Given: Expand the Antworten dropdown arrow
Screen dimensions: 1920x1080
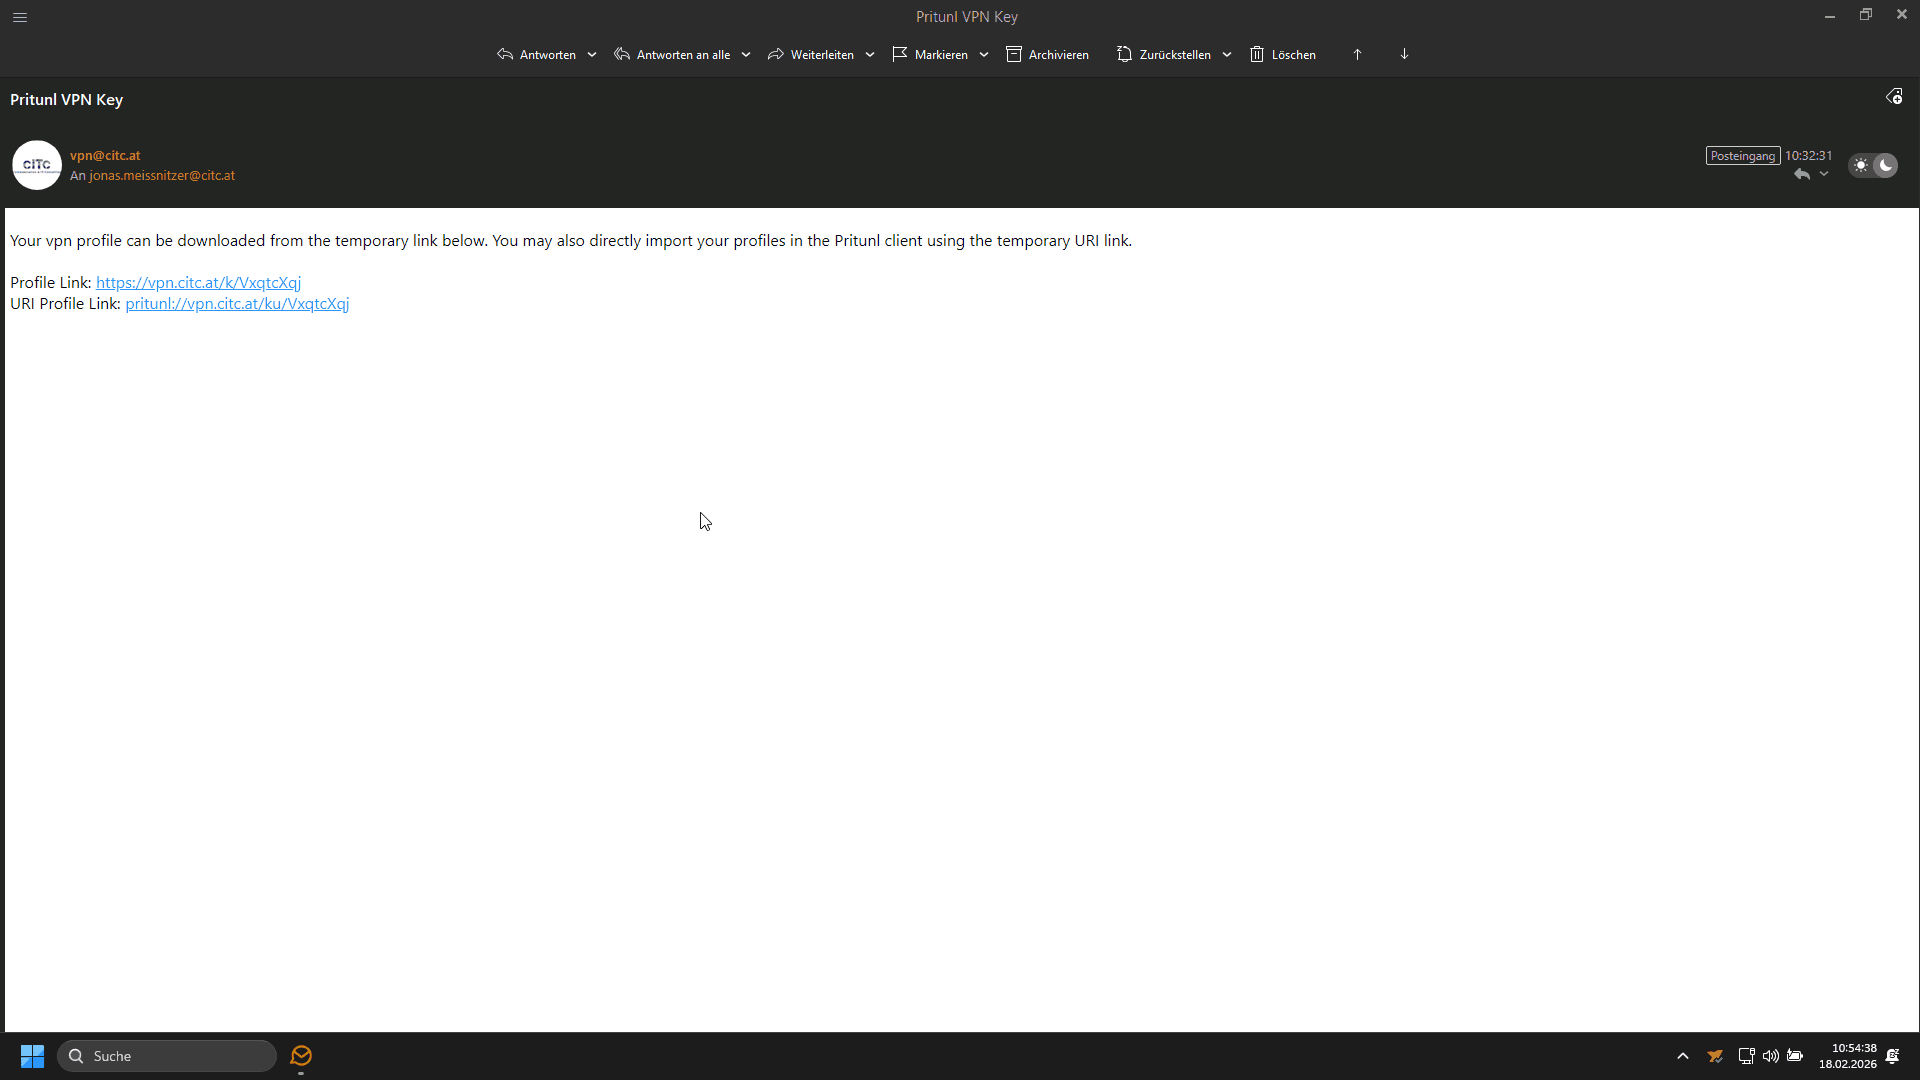Looking at the screenshot, I should point(591,54).
